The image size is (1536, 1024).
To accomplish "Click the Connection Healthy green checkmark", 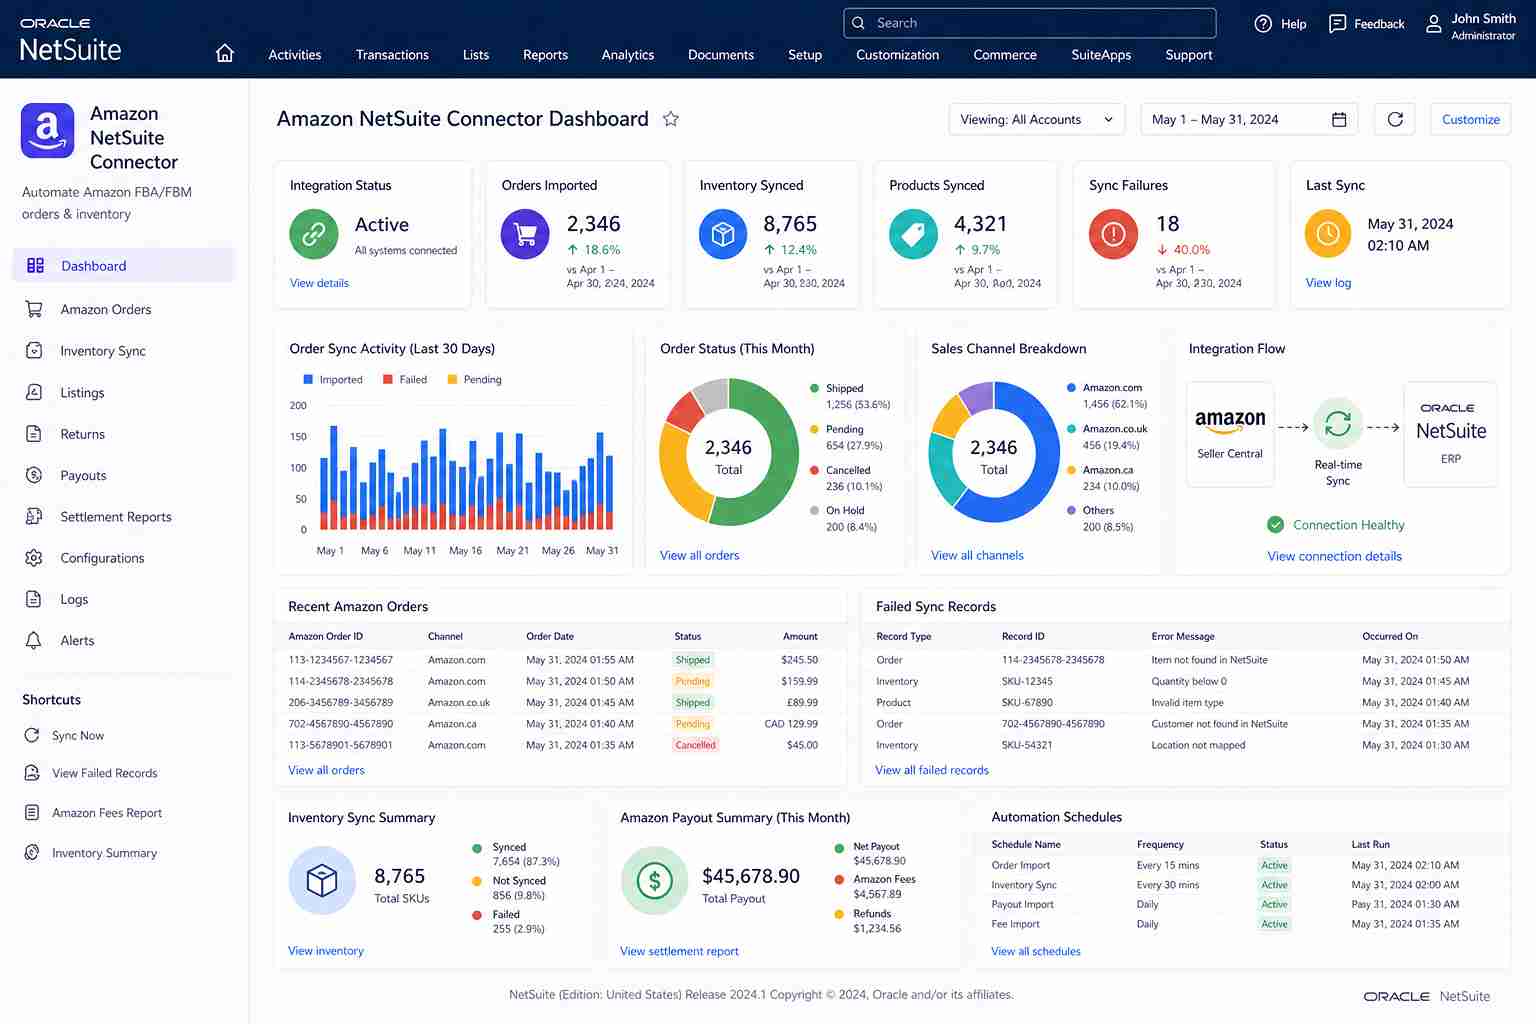I will 1275,524.
